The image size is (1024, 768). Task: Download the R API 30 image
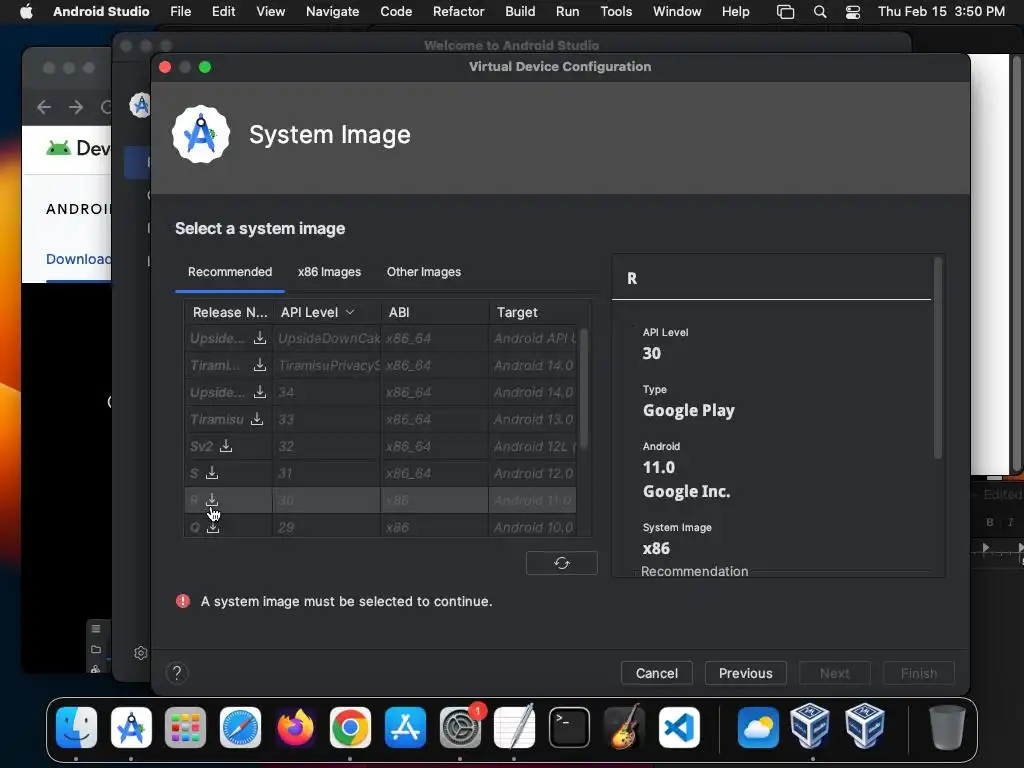pyautogui.click(x=212, y=500)
